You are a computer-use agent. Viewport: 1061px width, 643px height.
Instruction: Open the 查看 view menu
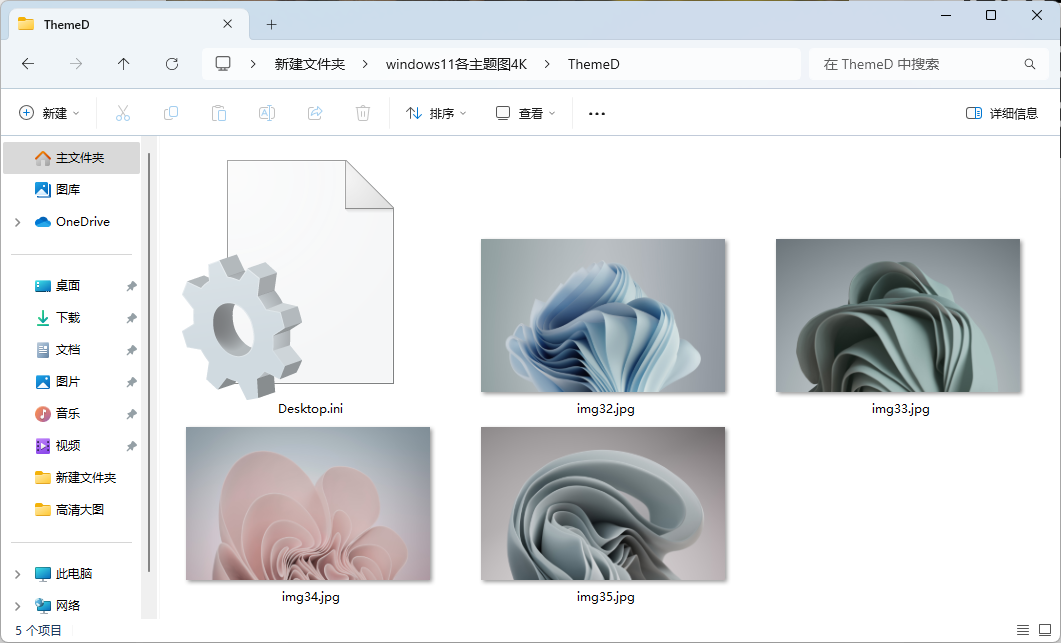(x=526, y=113)
